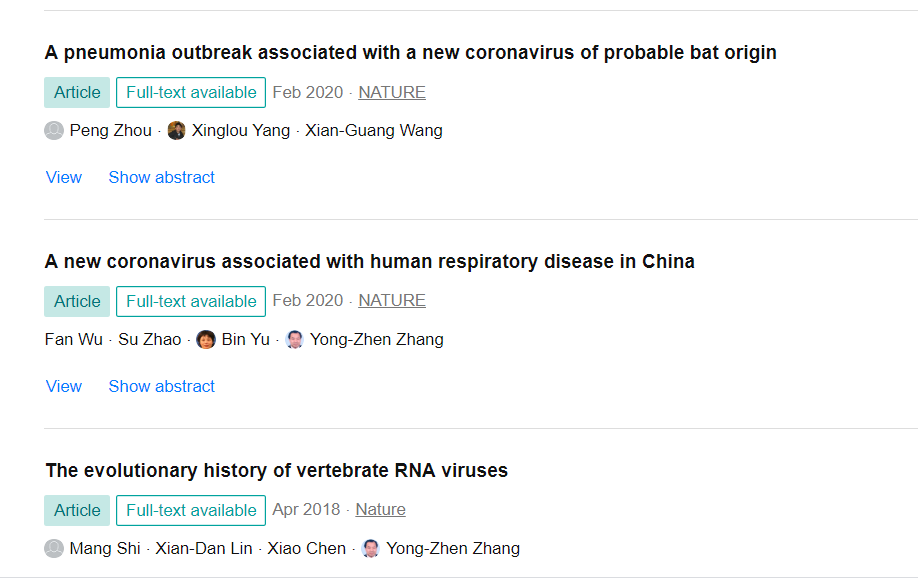The width and height of the screenshot is (918, 578).
Task: Click Mang Shi's grey avatar icon
Action: tap(54, 548)
